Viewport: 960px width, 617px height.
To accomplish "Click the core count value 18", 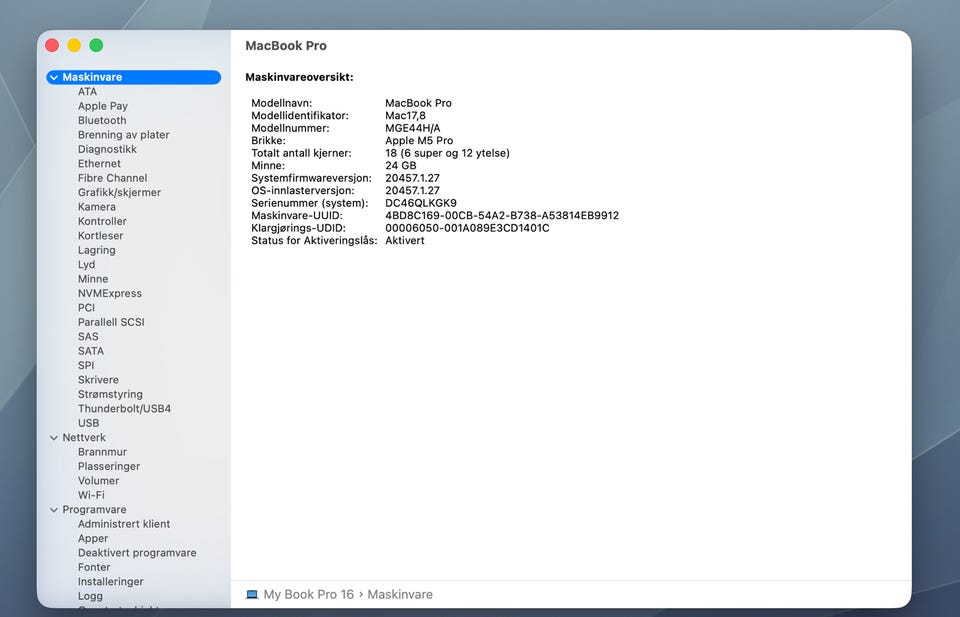I will pyautogui.click(x=447, y=153).
